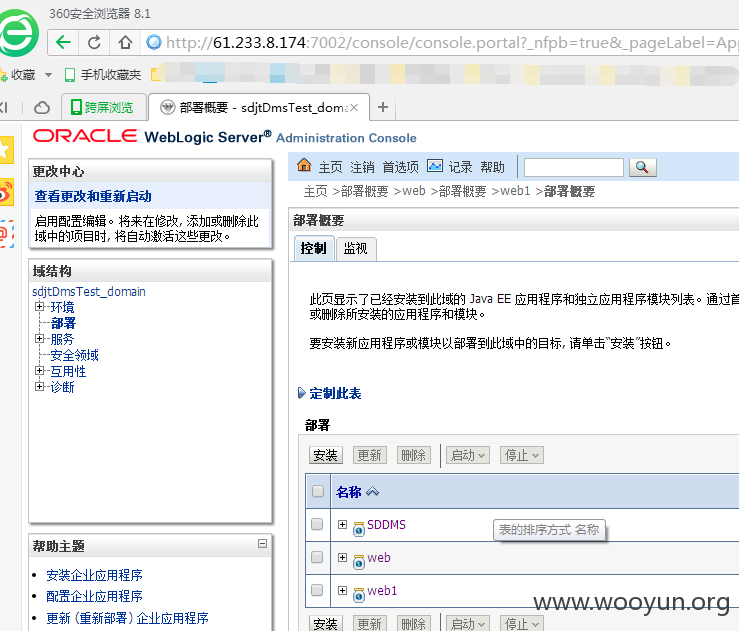
Task: Expand the 服务 tree node
Action: coord(40,338)
